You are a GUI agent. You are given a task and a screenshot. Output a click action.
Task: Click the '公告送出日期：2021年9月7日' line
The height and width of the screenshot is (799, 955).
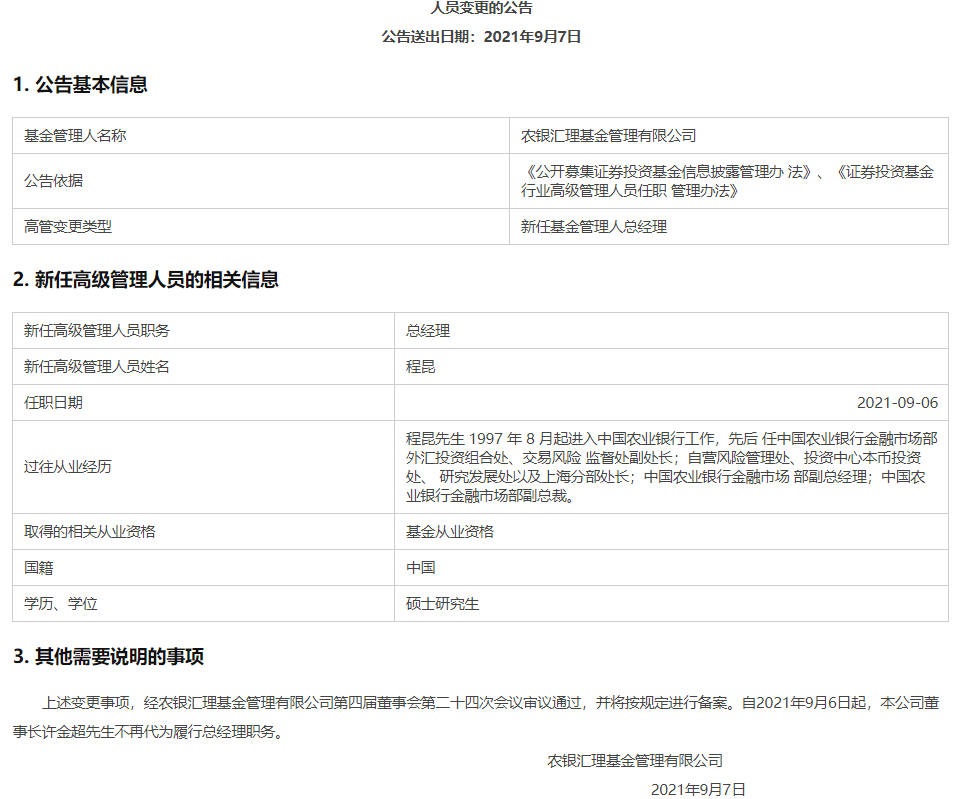pos(481,37)
